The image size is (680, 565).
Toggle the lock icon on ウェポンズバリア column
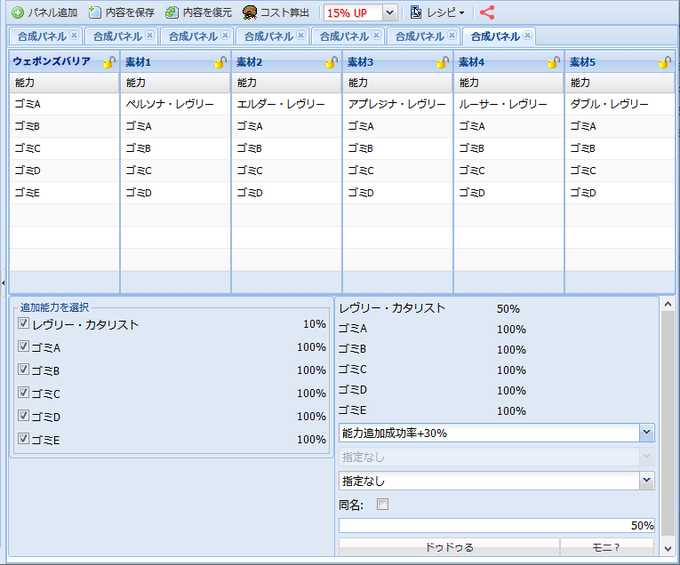pyautogui.click(x=109, y=62)
